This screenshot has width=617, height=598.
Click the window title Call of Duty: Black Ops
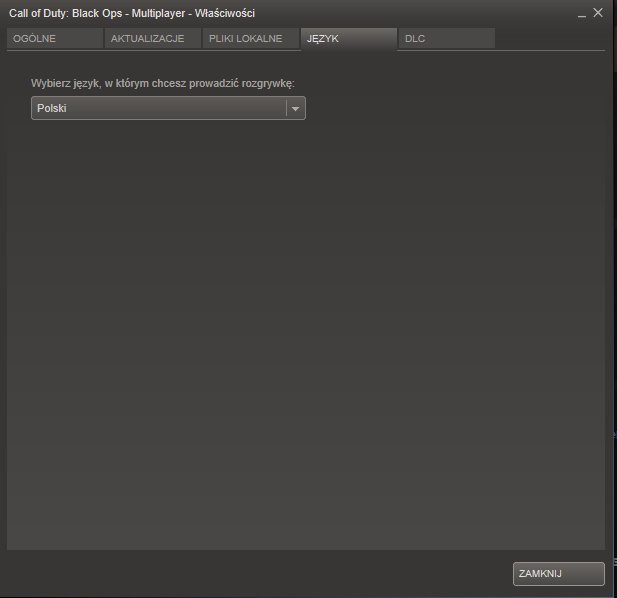tap(132, 13)
